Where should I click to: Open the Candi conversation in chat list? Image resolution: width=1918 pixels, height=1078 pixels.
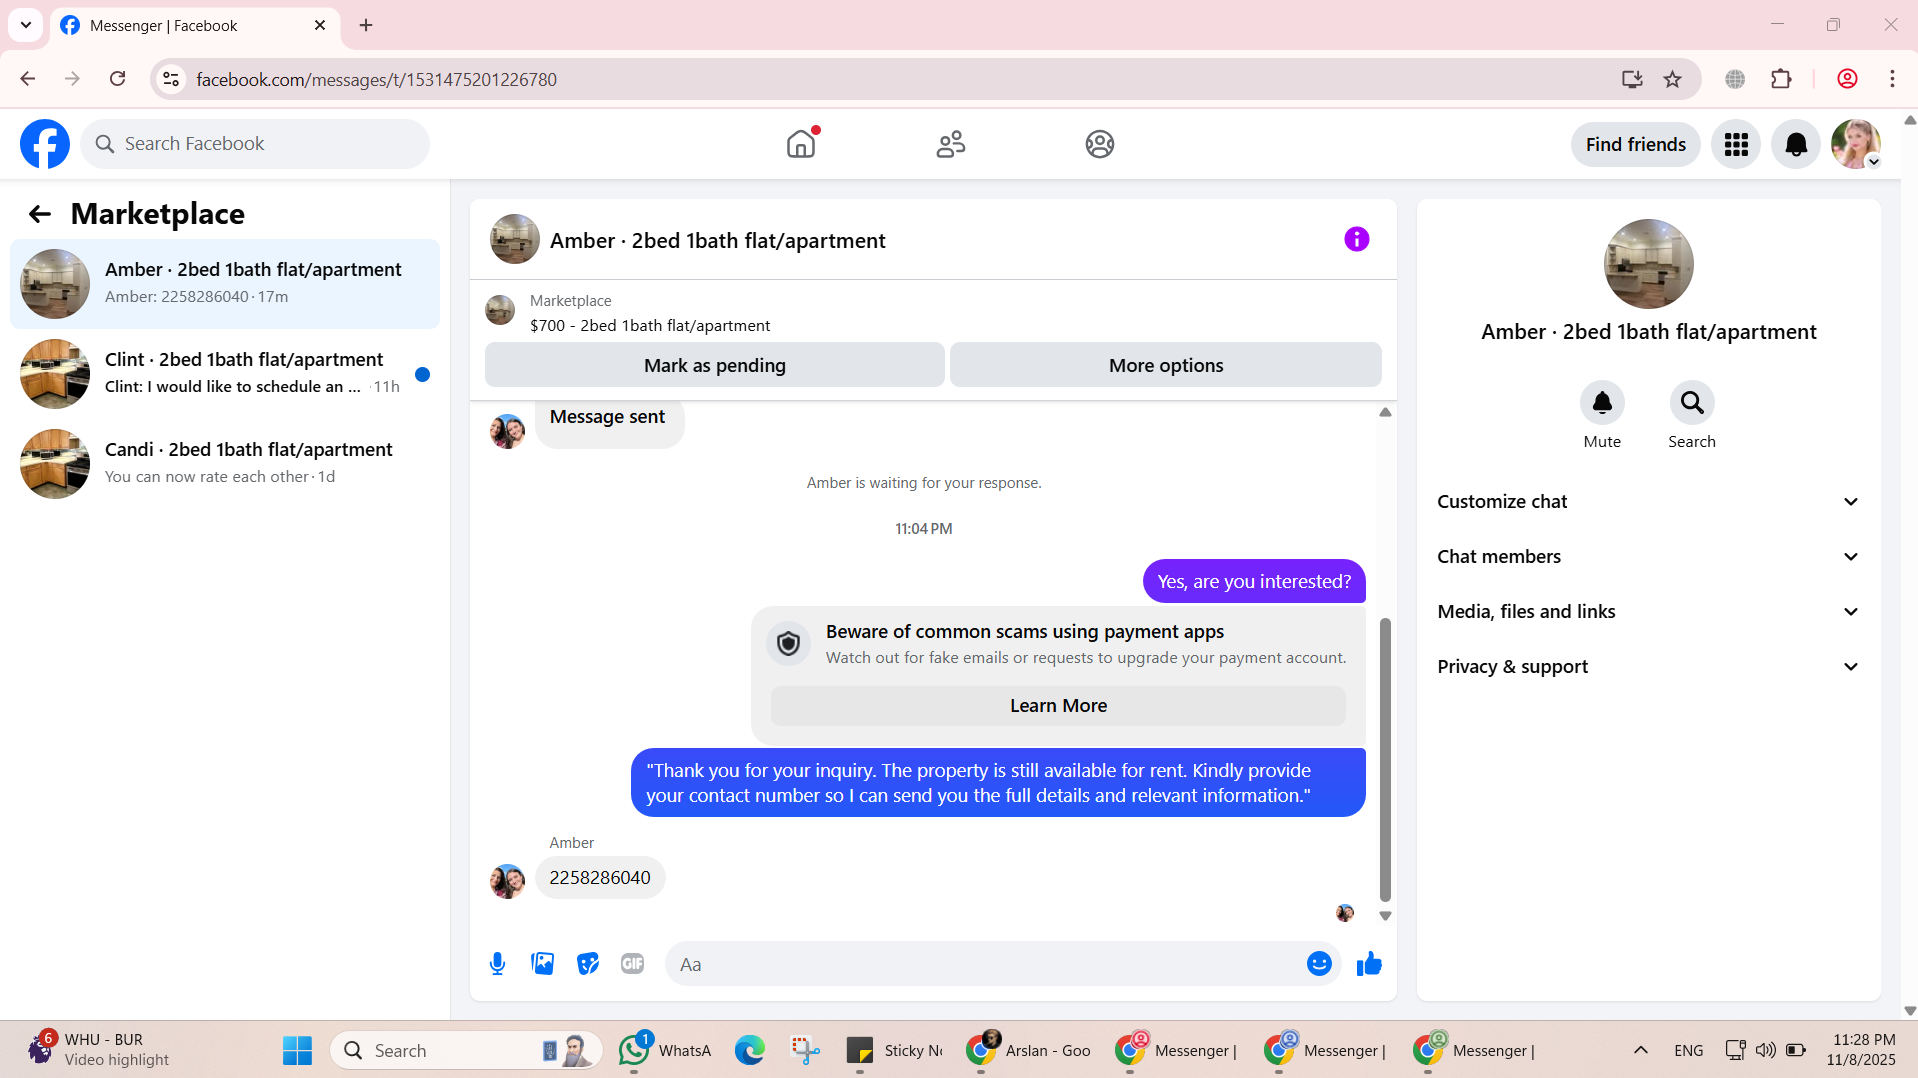coord(225,464)
